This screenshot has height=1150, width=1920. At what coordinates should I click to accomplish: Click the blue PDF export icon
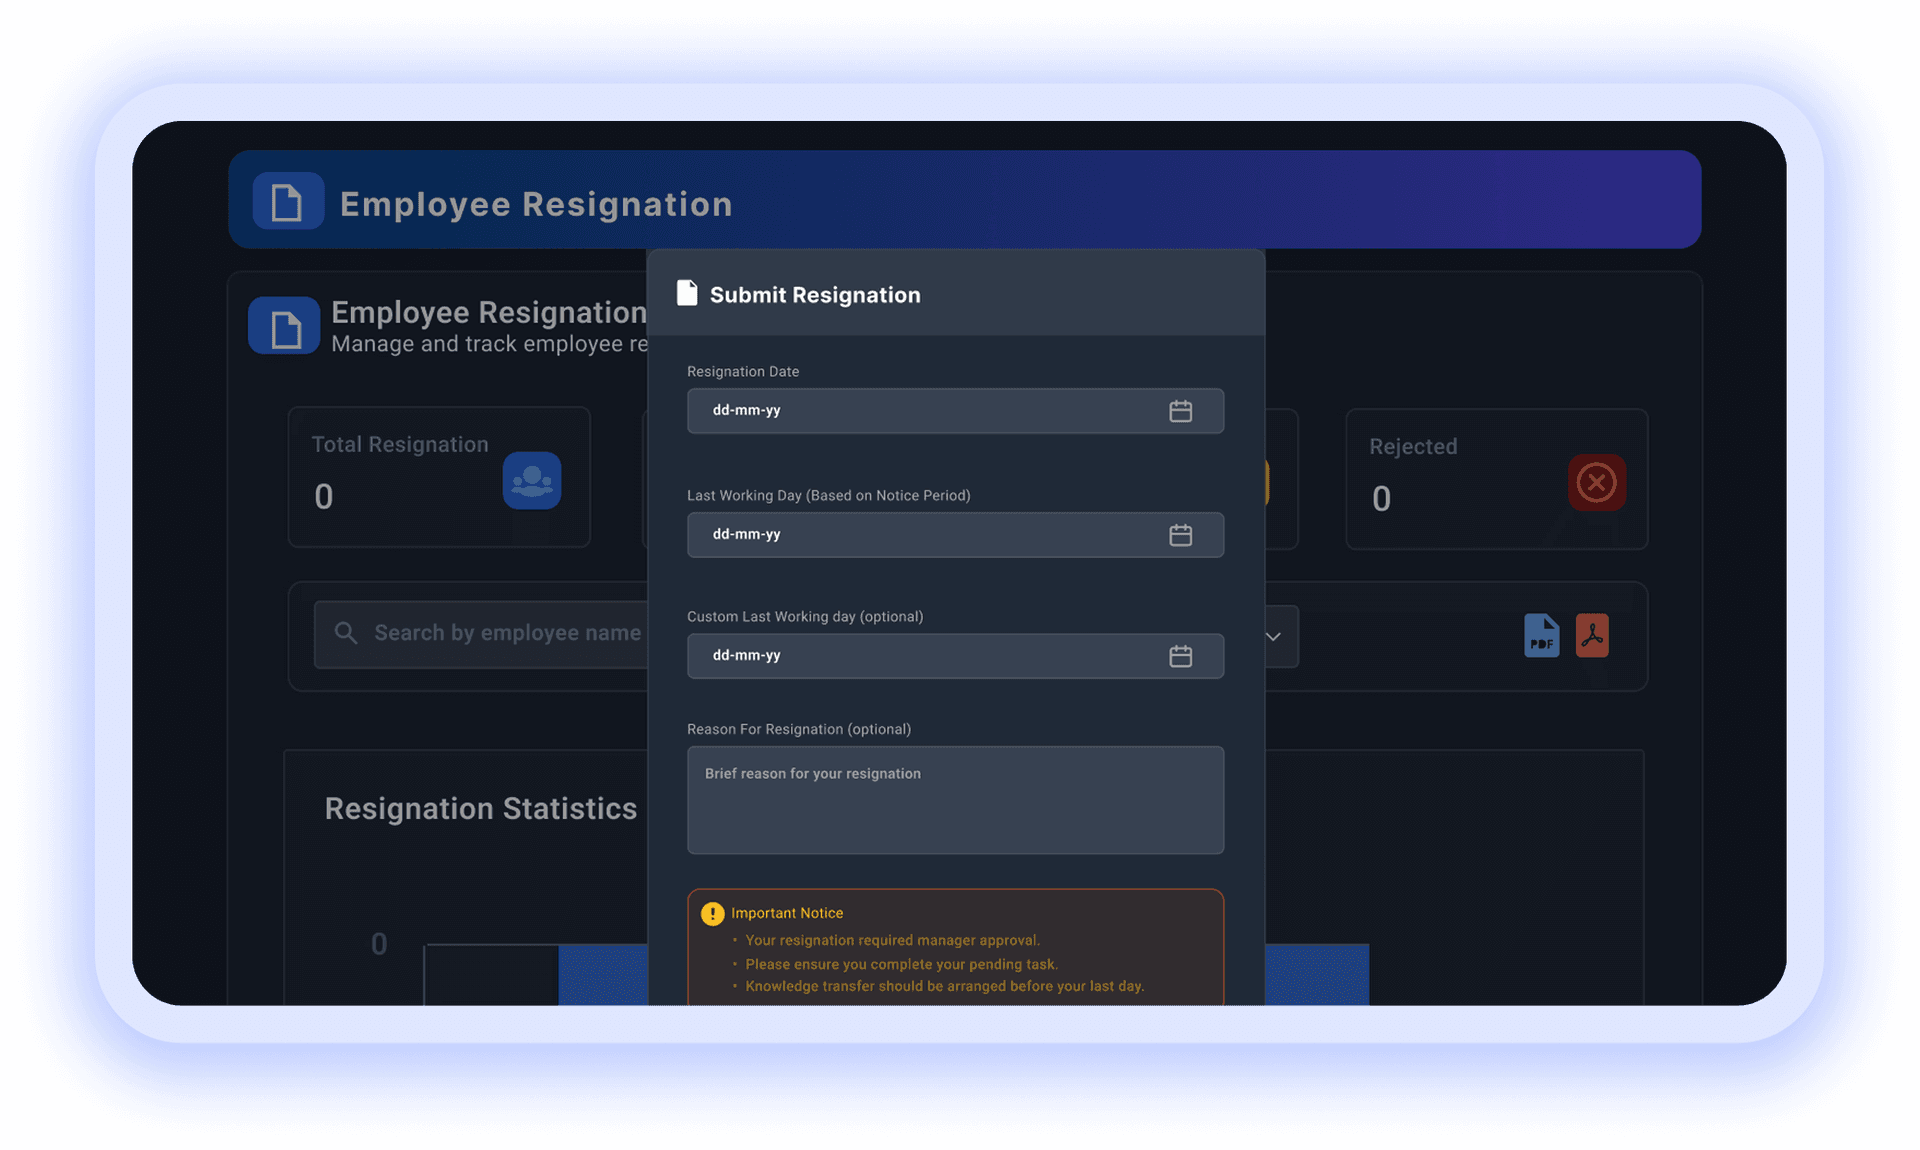[x=1541, y=635]
